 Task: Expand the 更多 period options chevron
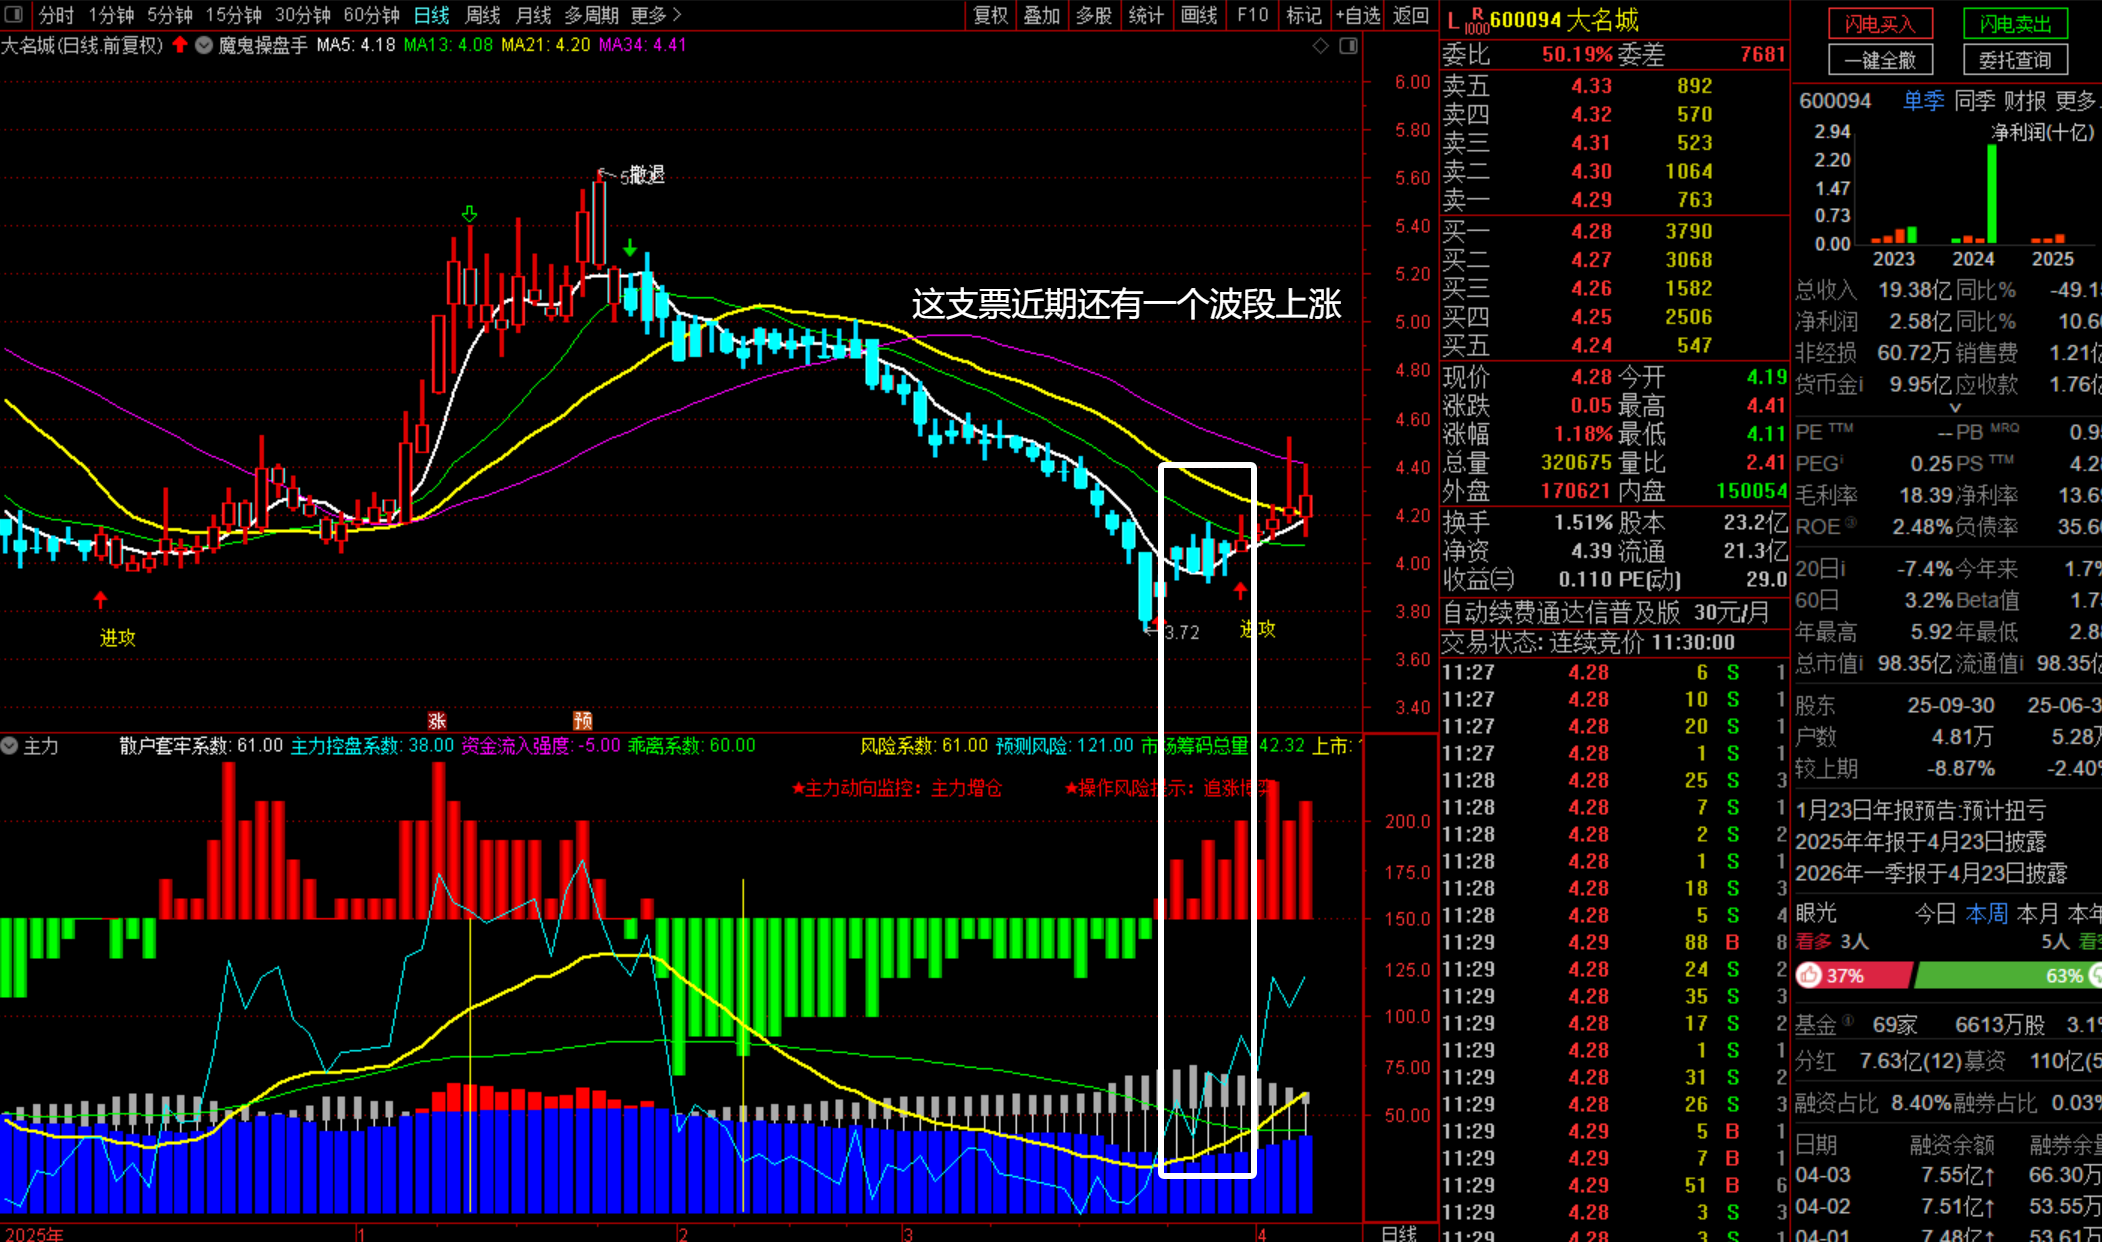[x=677, y=15]
